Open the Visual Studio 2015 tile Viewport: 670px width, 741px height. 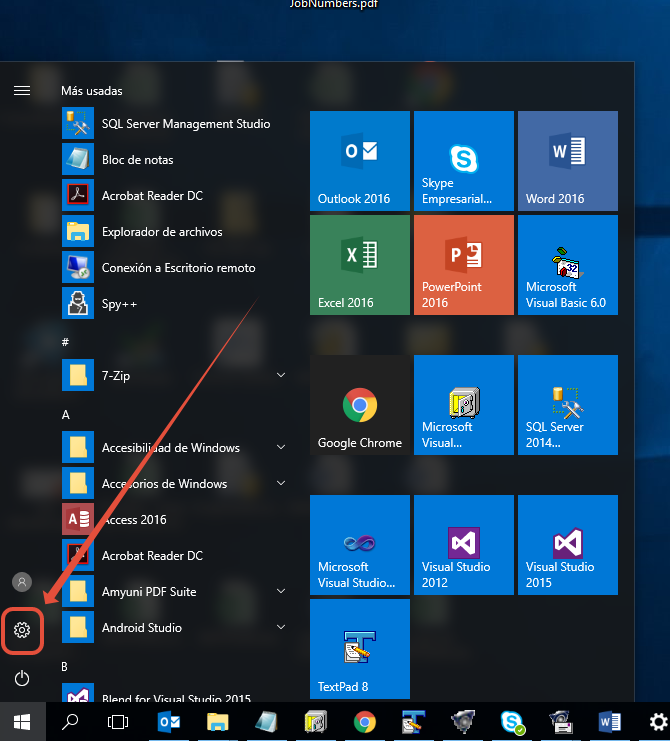[x=567, y=544]
